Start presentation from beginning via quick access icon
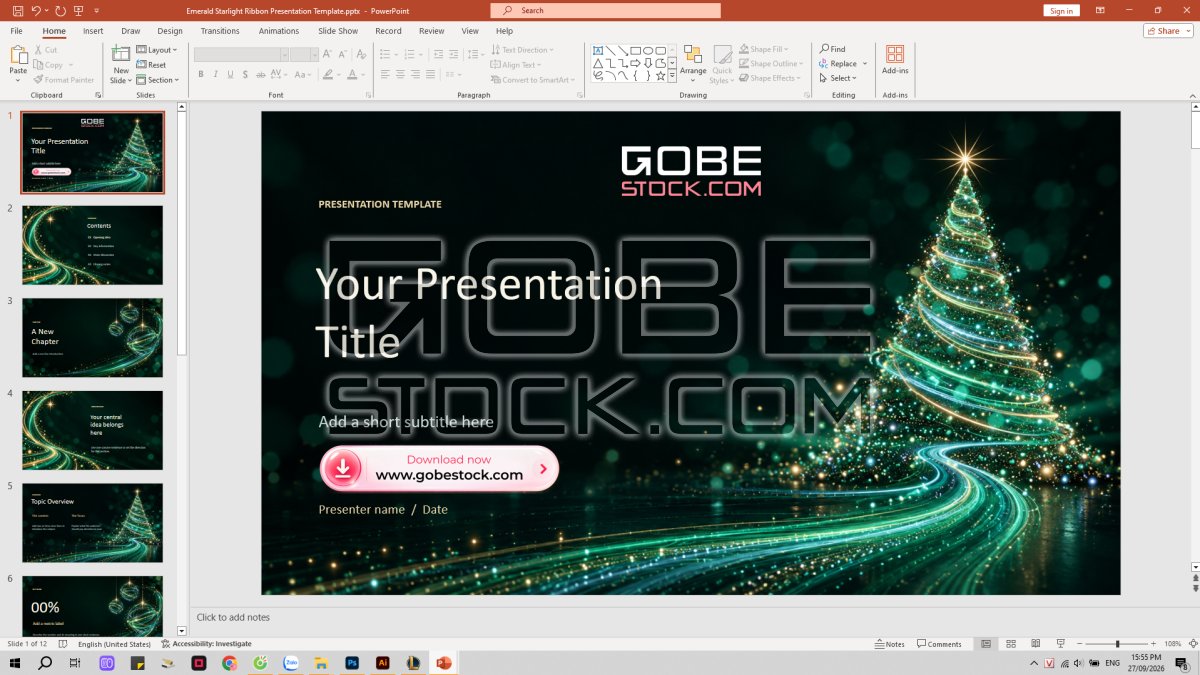This screenshot has width=1200, height=675. pos(79,10)
